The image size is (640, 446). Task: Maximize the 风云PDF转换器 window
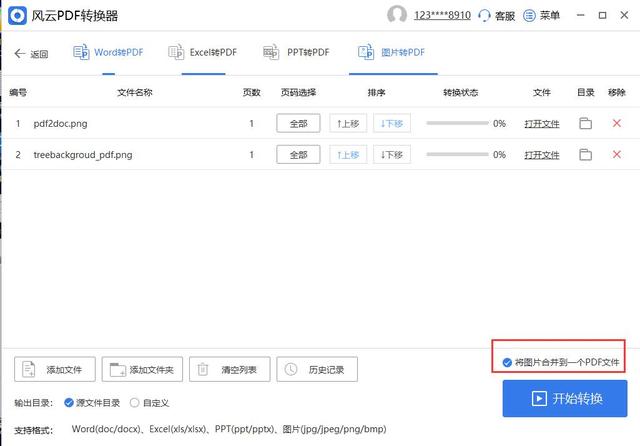602,16
